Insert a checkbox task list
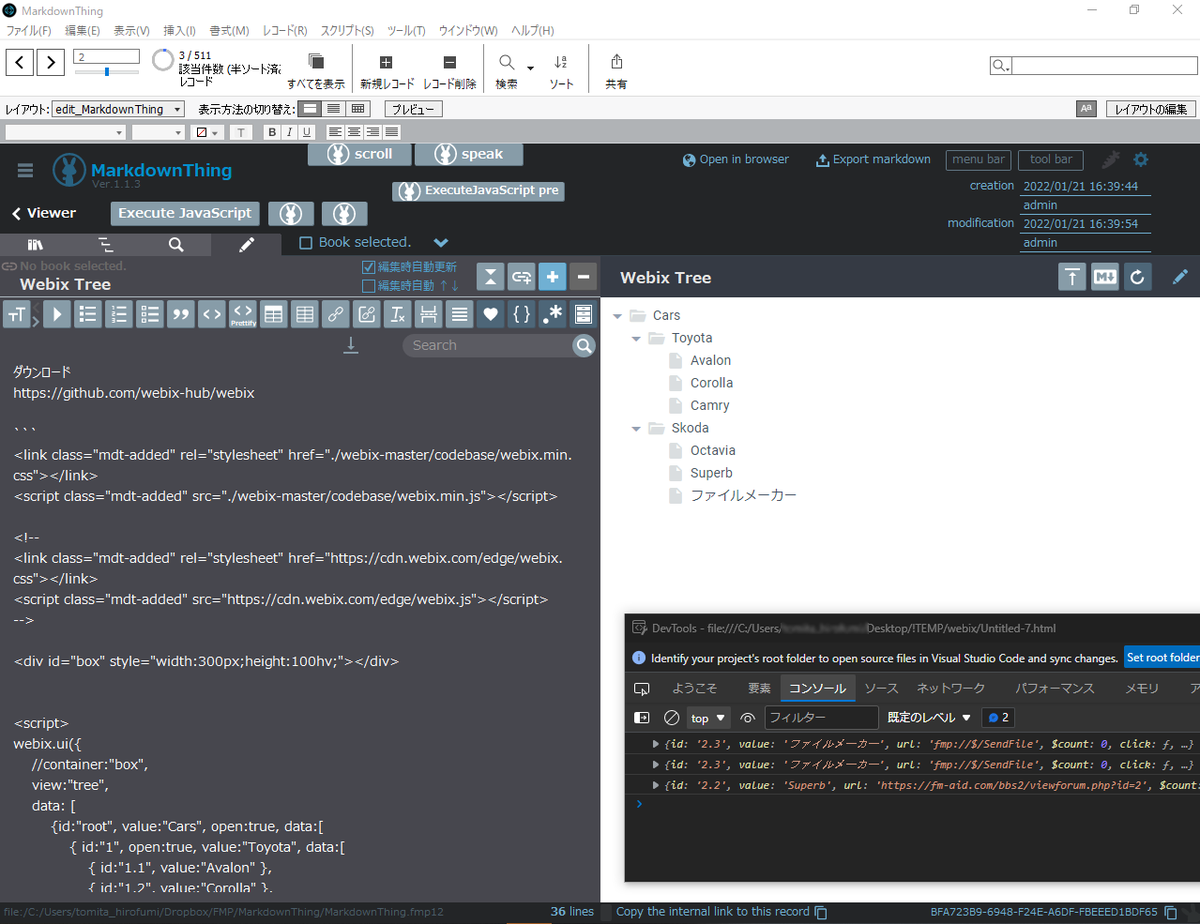Screen dimensions: 1200x924 (x=150, y=314)
